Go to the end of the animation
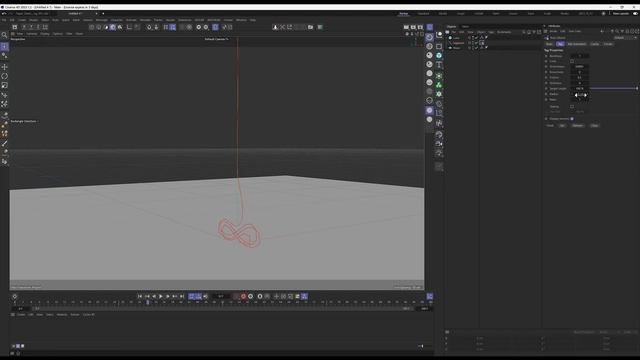 (182, 296)
